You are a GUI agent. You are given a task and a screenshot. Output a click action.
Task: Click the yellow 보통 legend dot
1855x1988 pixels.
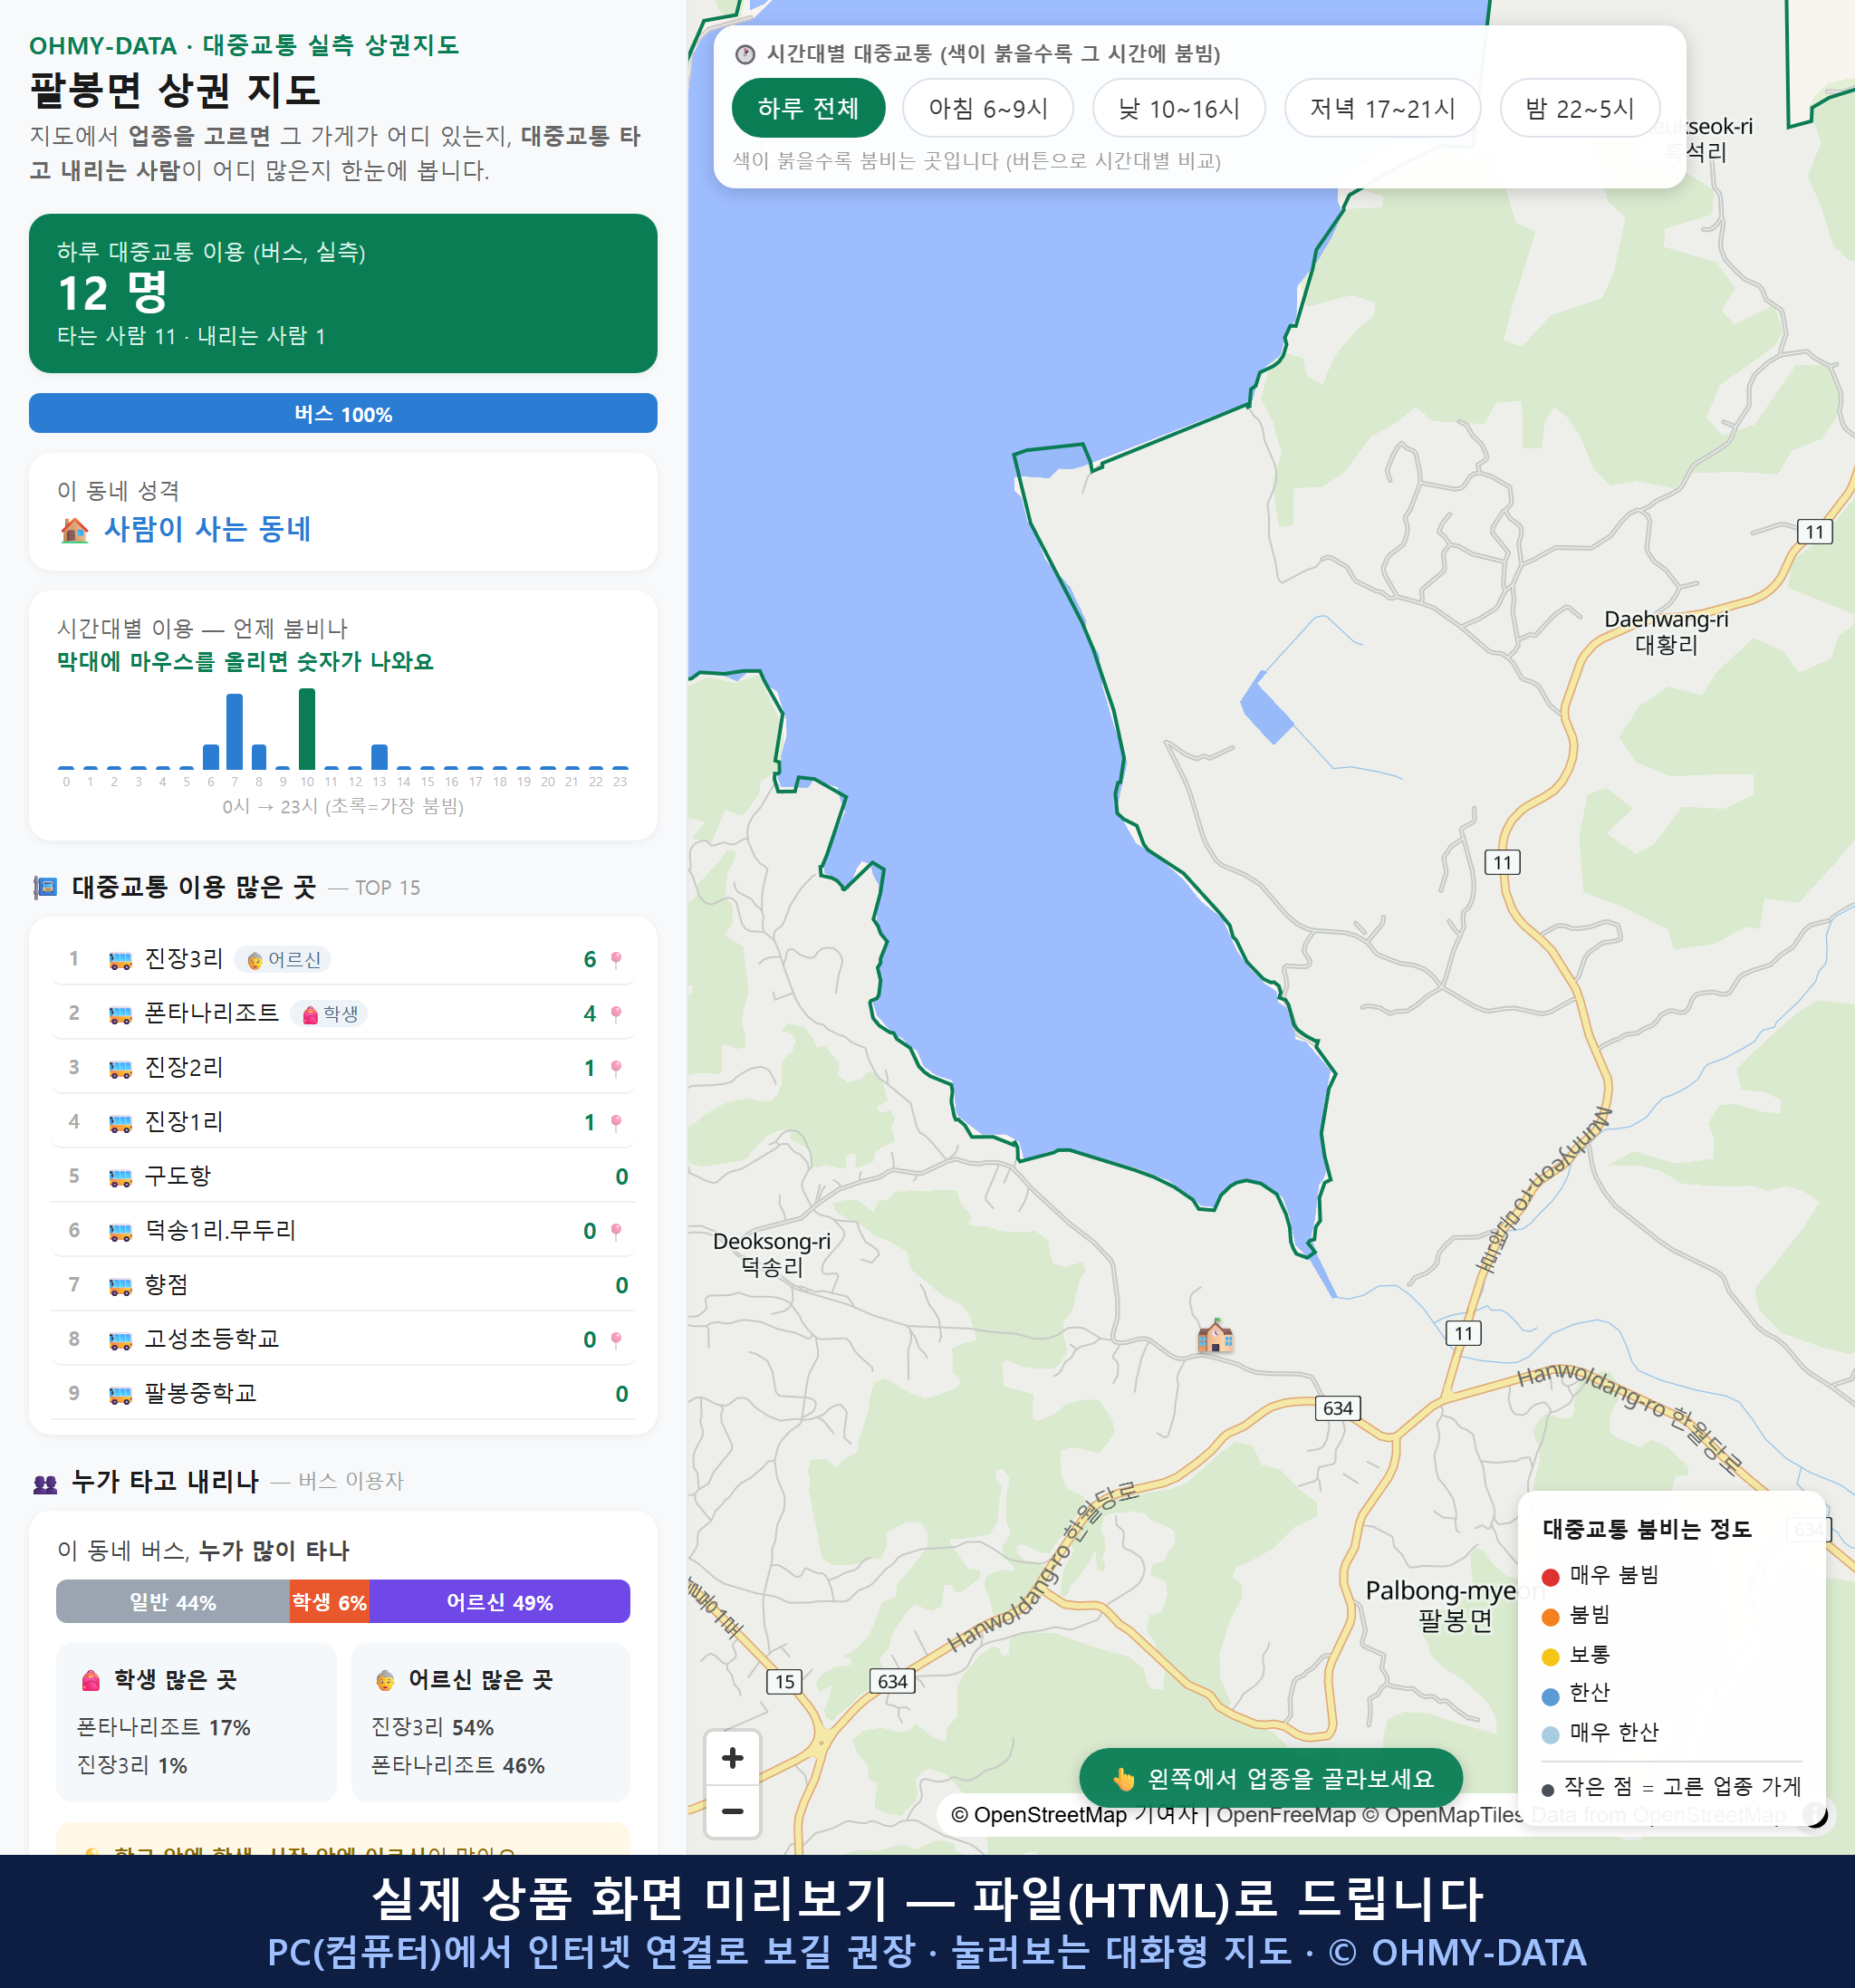[1550, 1657]
